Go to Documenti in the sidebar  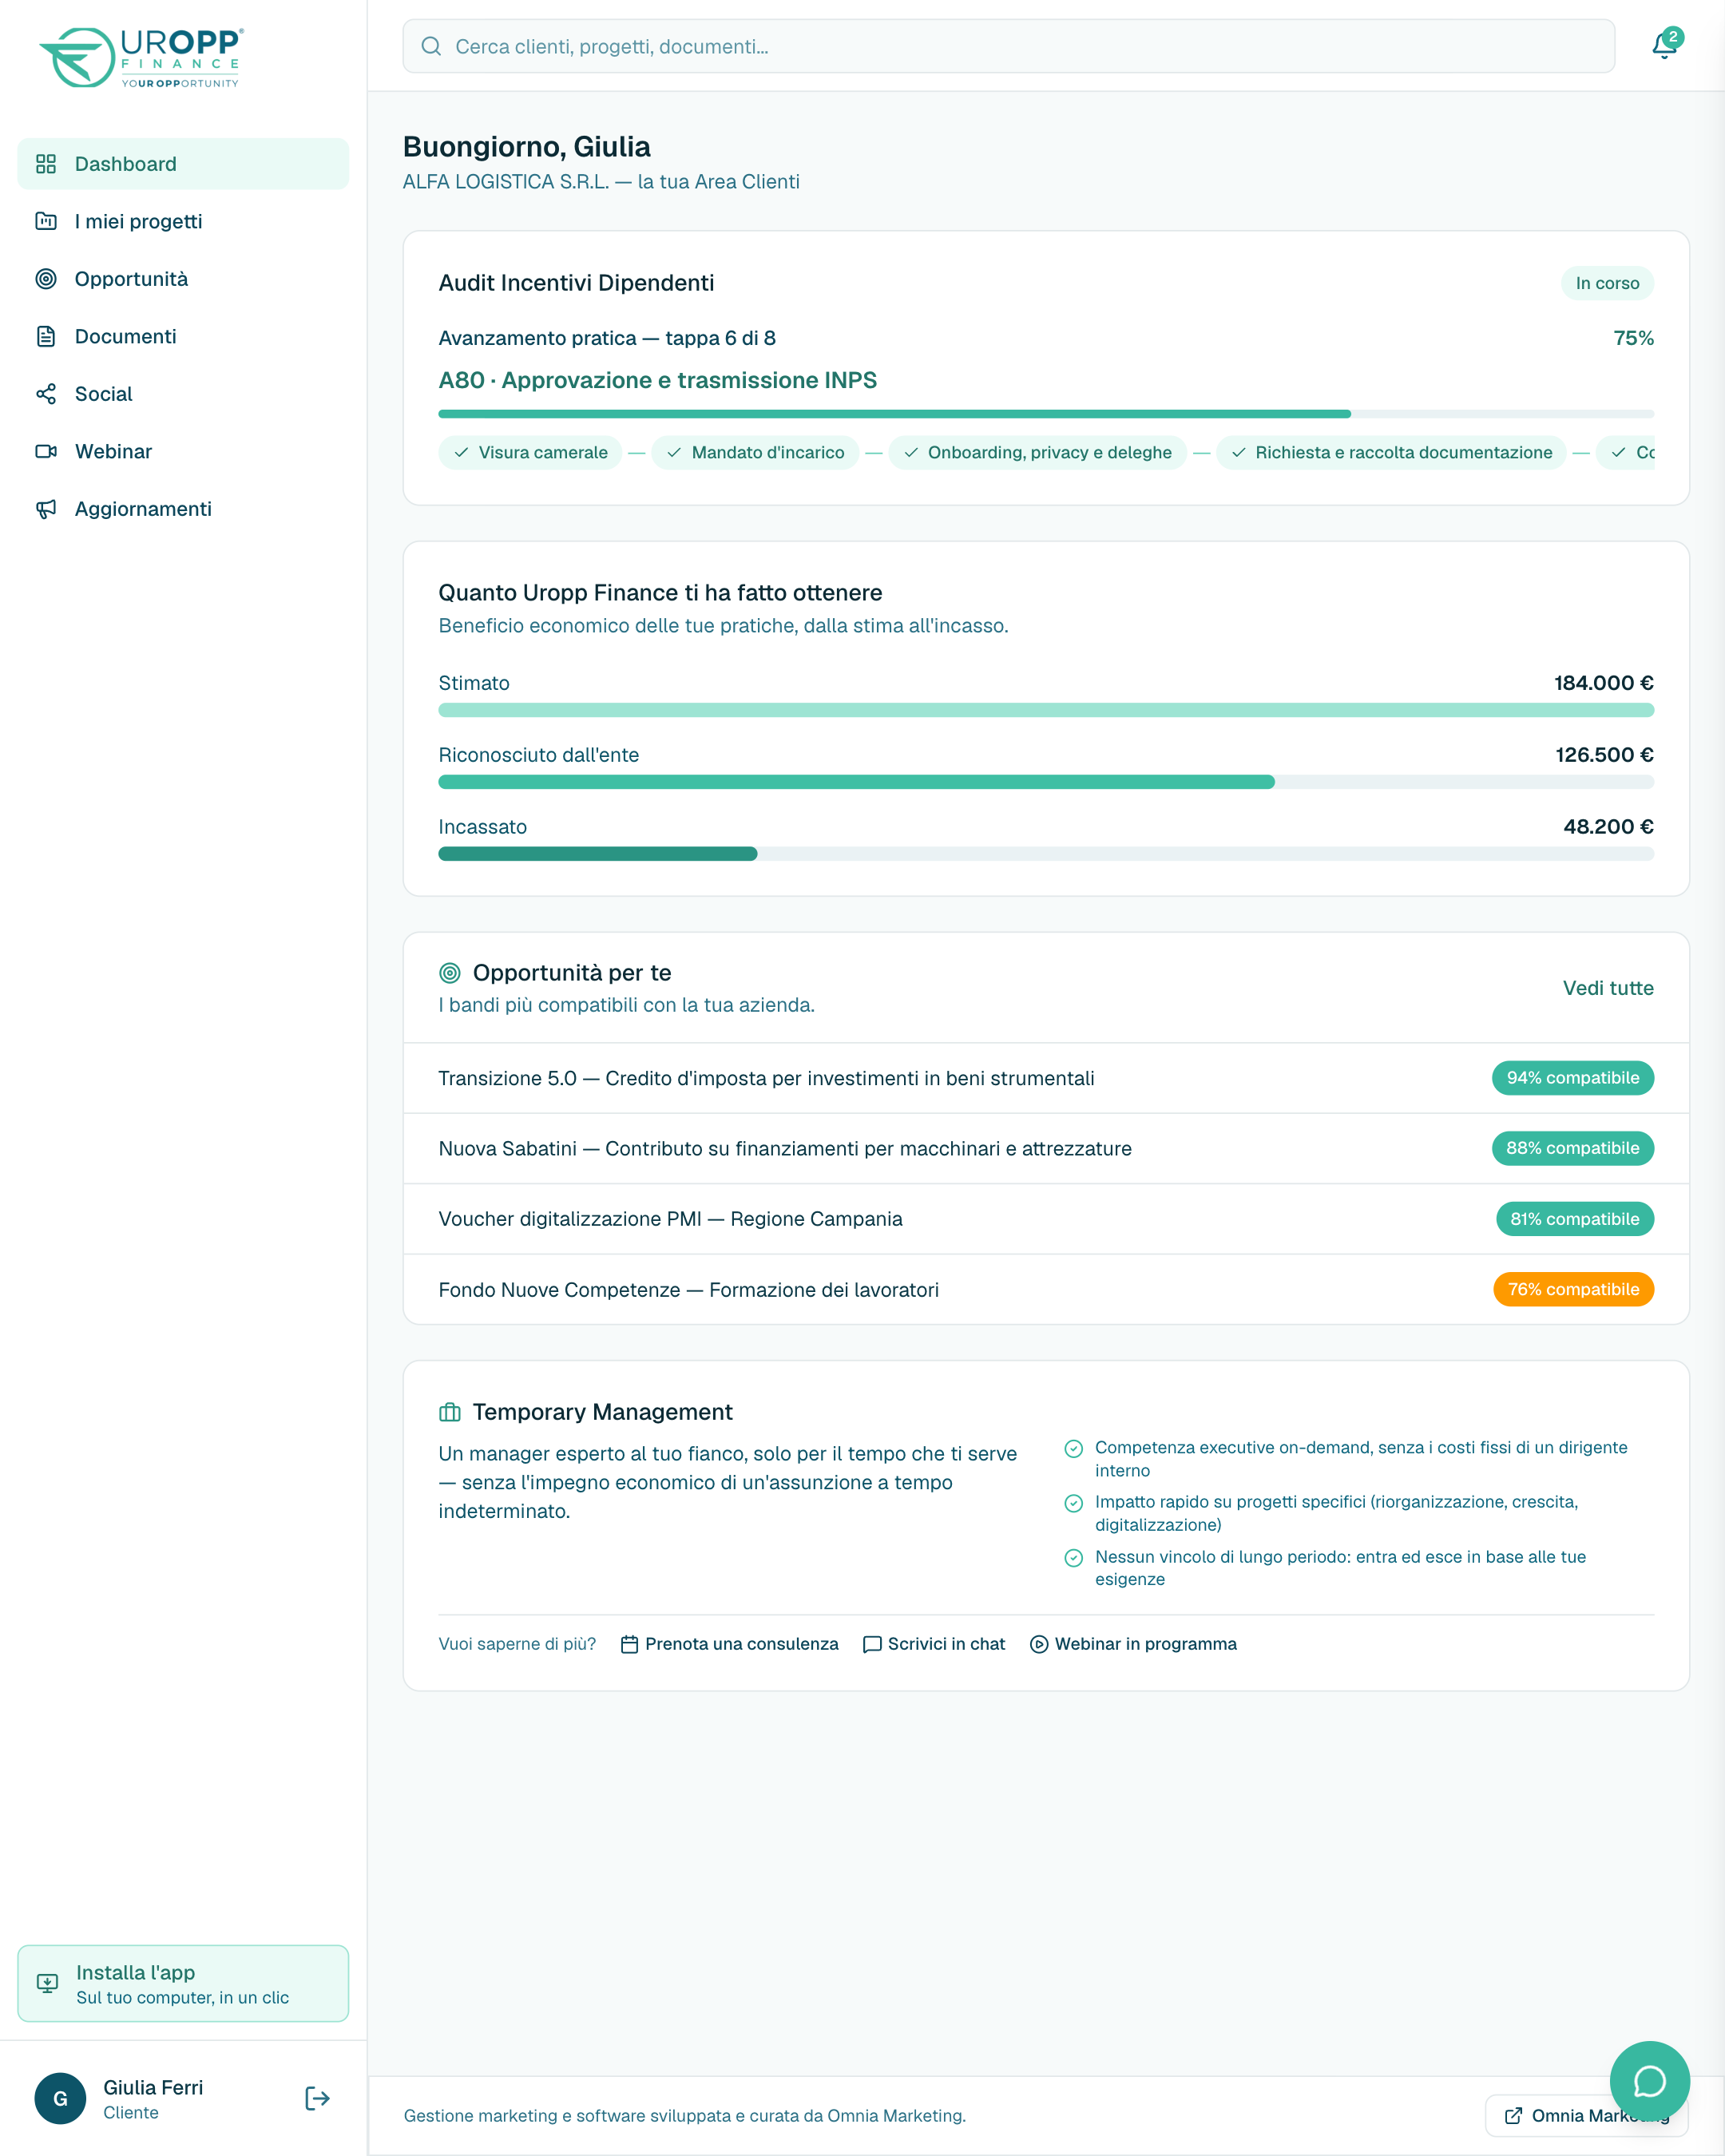pyautogui.click(x=183, y=336)
